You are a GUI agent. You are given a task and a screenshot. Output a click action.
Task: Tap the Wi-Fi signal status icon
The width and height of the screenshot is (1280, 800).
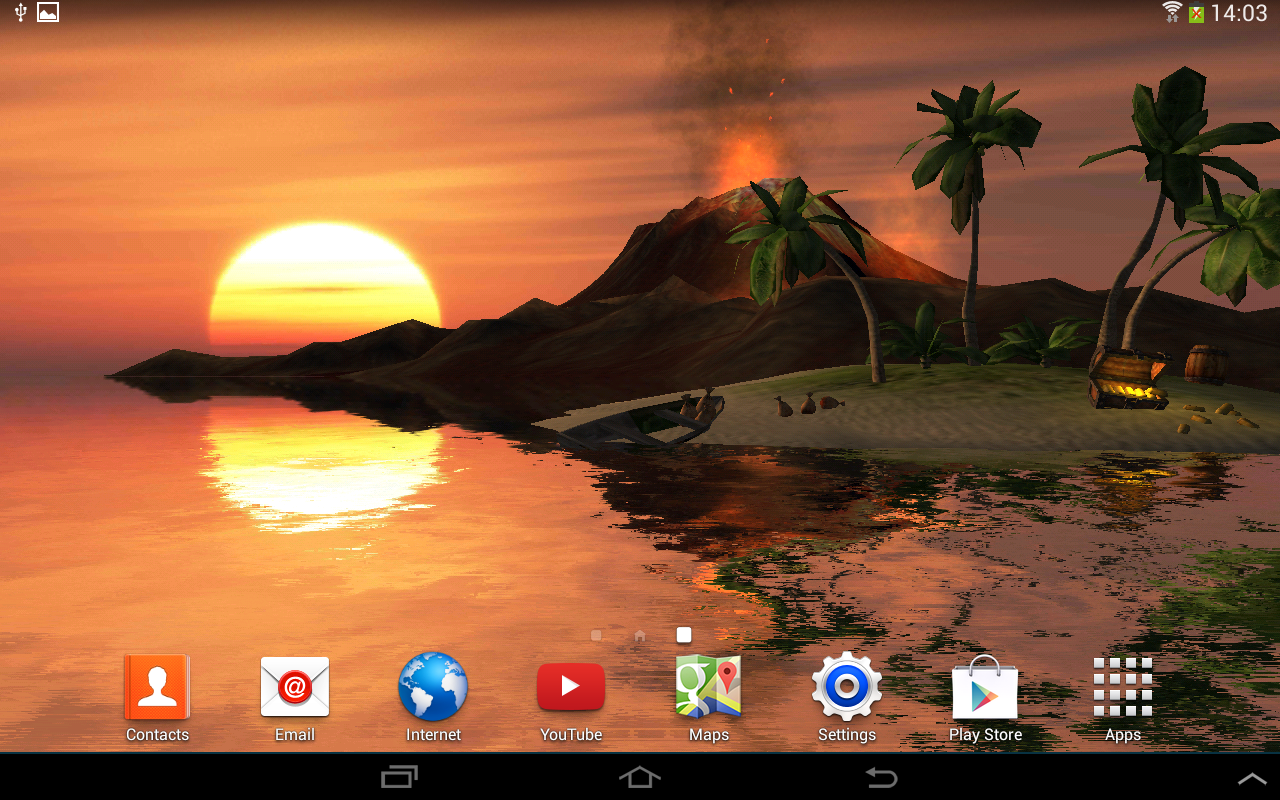(1172, 12)
